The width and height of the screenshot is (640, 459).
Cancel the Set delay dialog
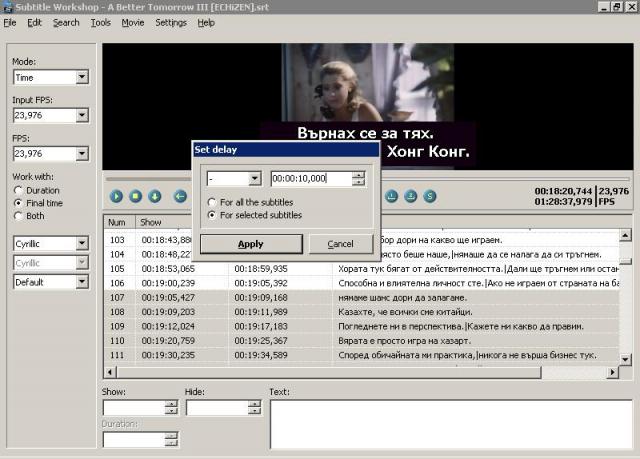340,244
